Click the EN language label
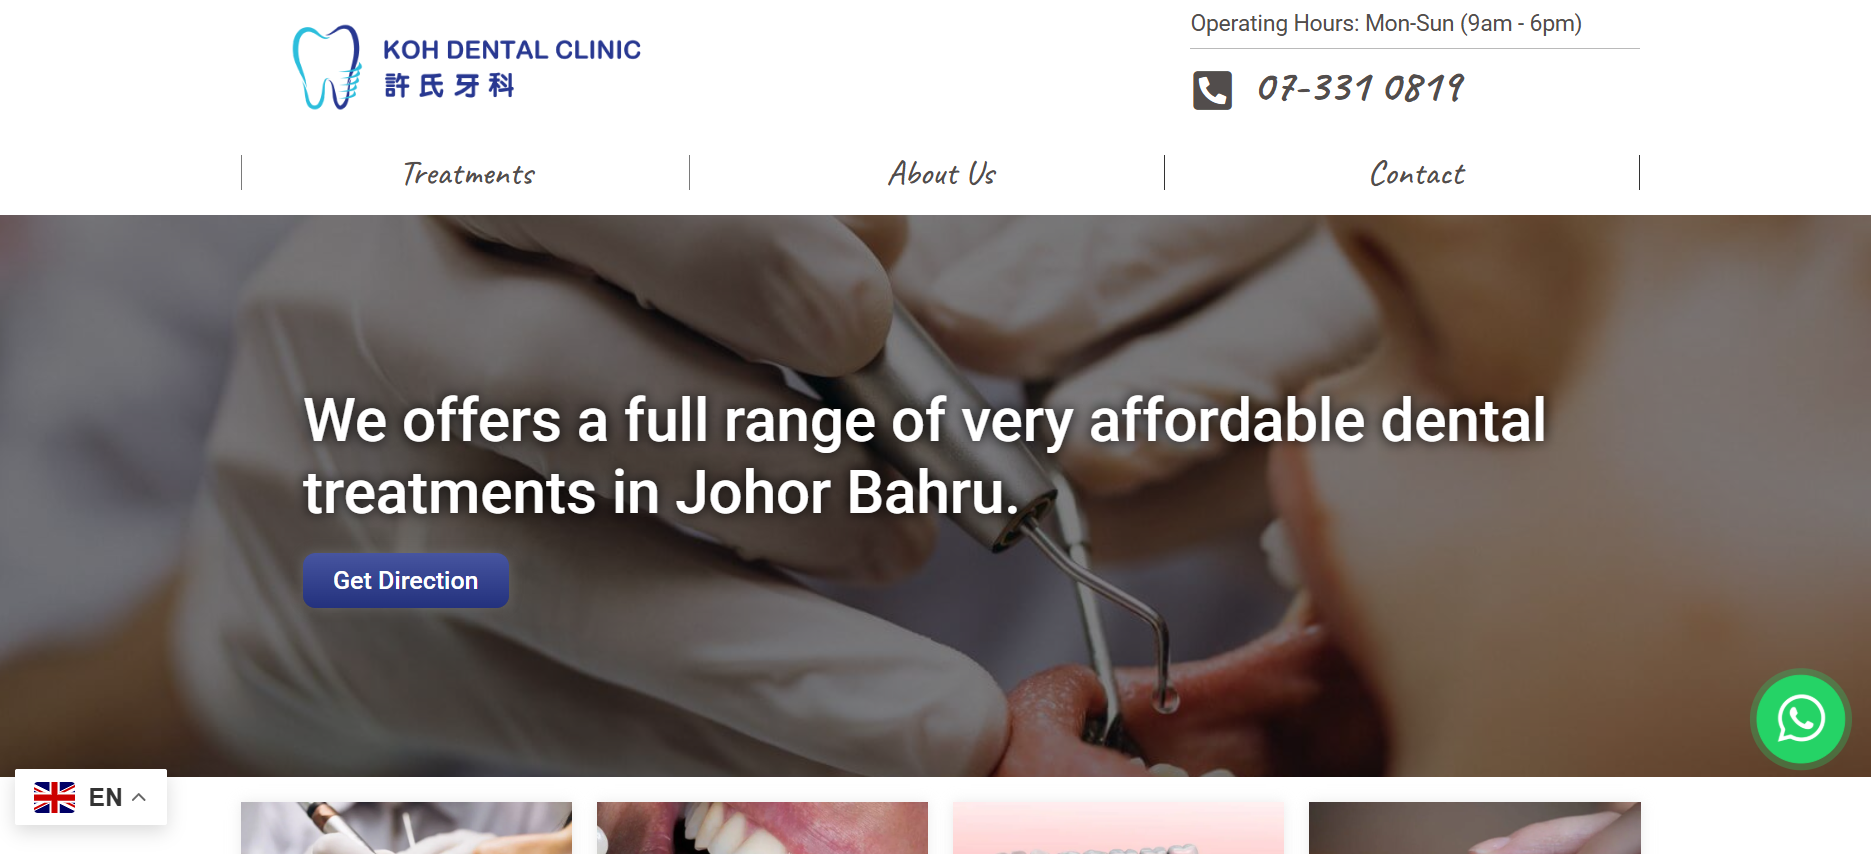 click(x=105, y=797)
